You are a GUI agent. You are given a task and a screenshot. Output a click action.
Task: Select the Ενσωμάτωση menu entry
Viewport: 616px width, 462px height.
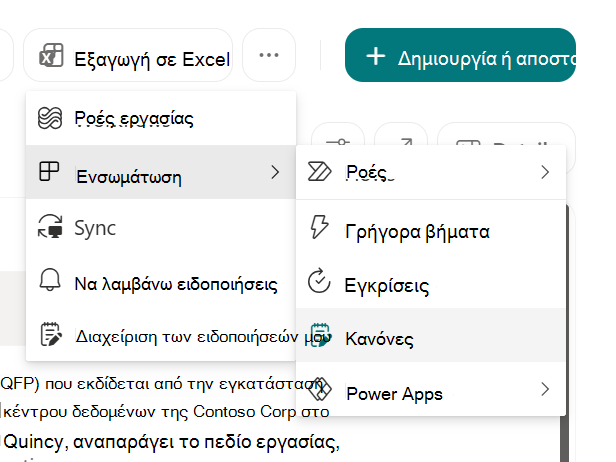[161, 172]
